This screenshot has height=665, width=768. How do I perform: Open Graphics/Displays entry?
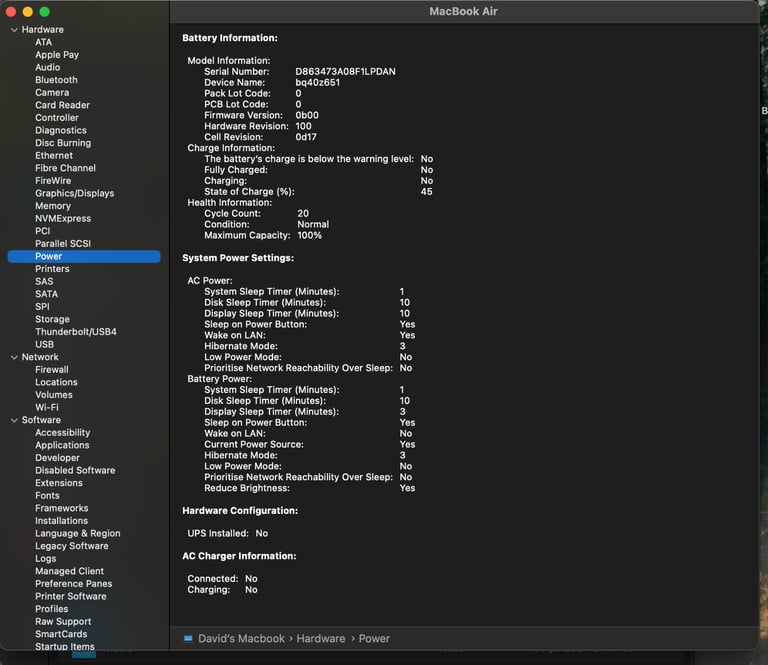click(x=74, y=193)
